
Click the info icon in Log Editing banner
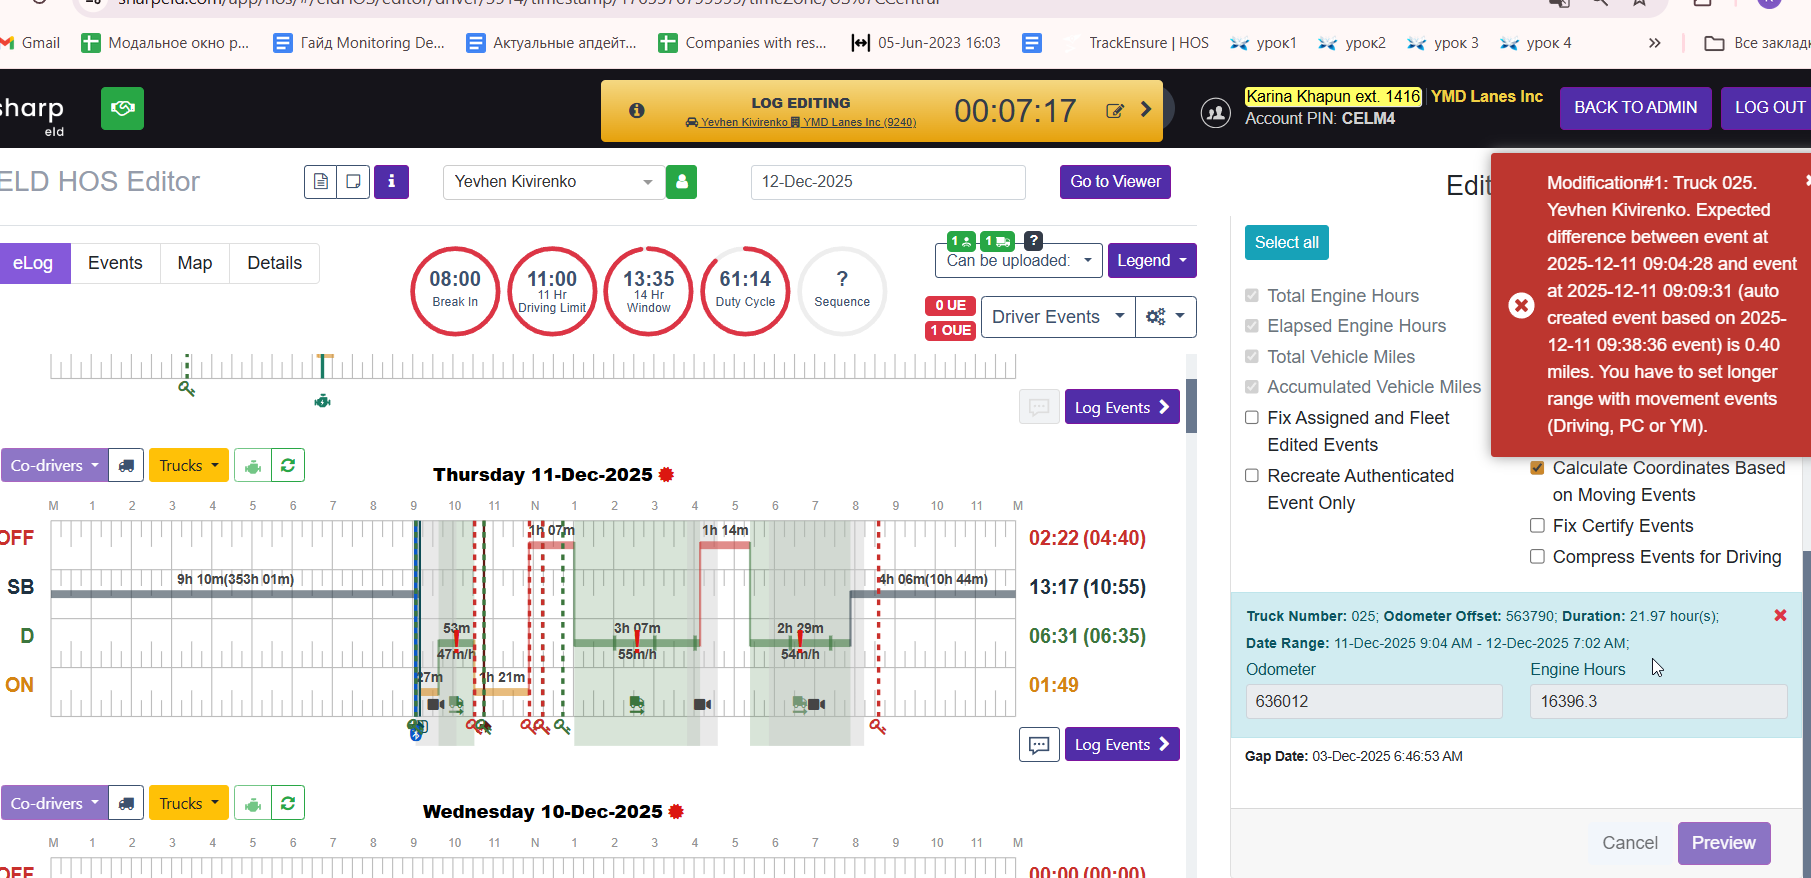[x=636, y=111]
